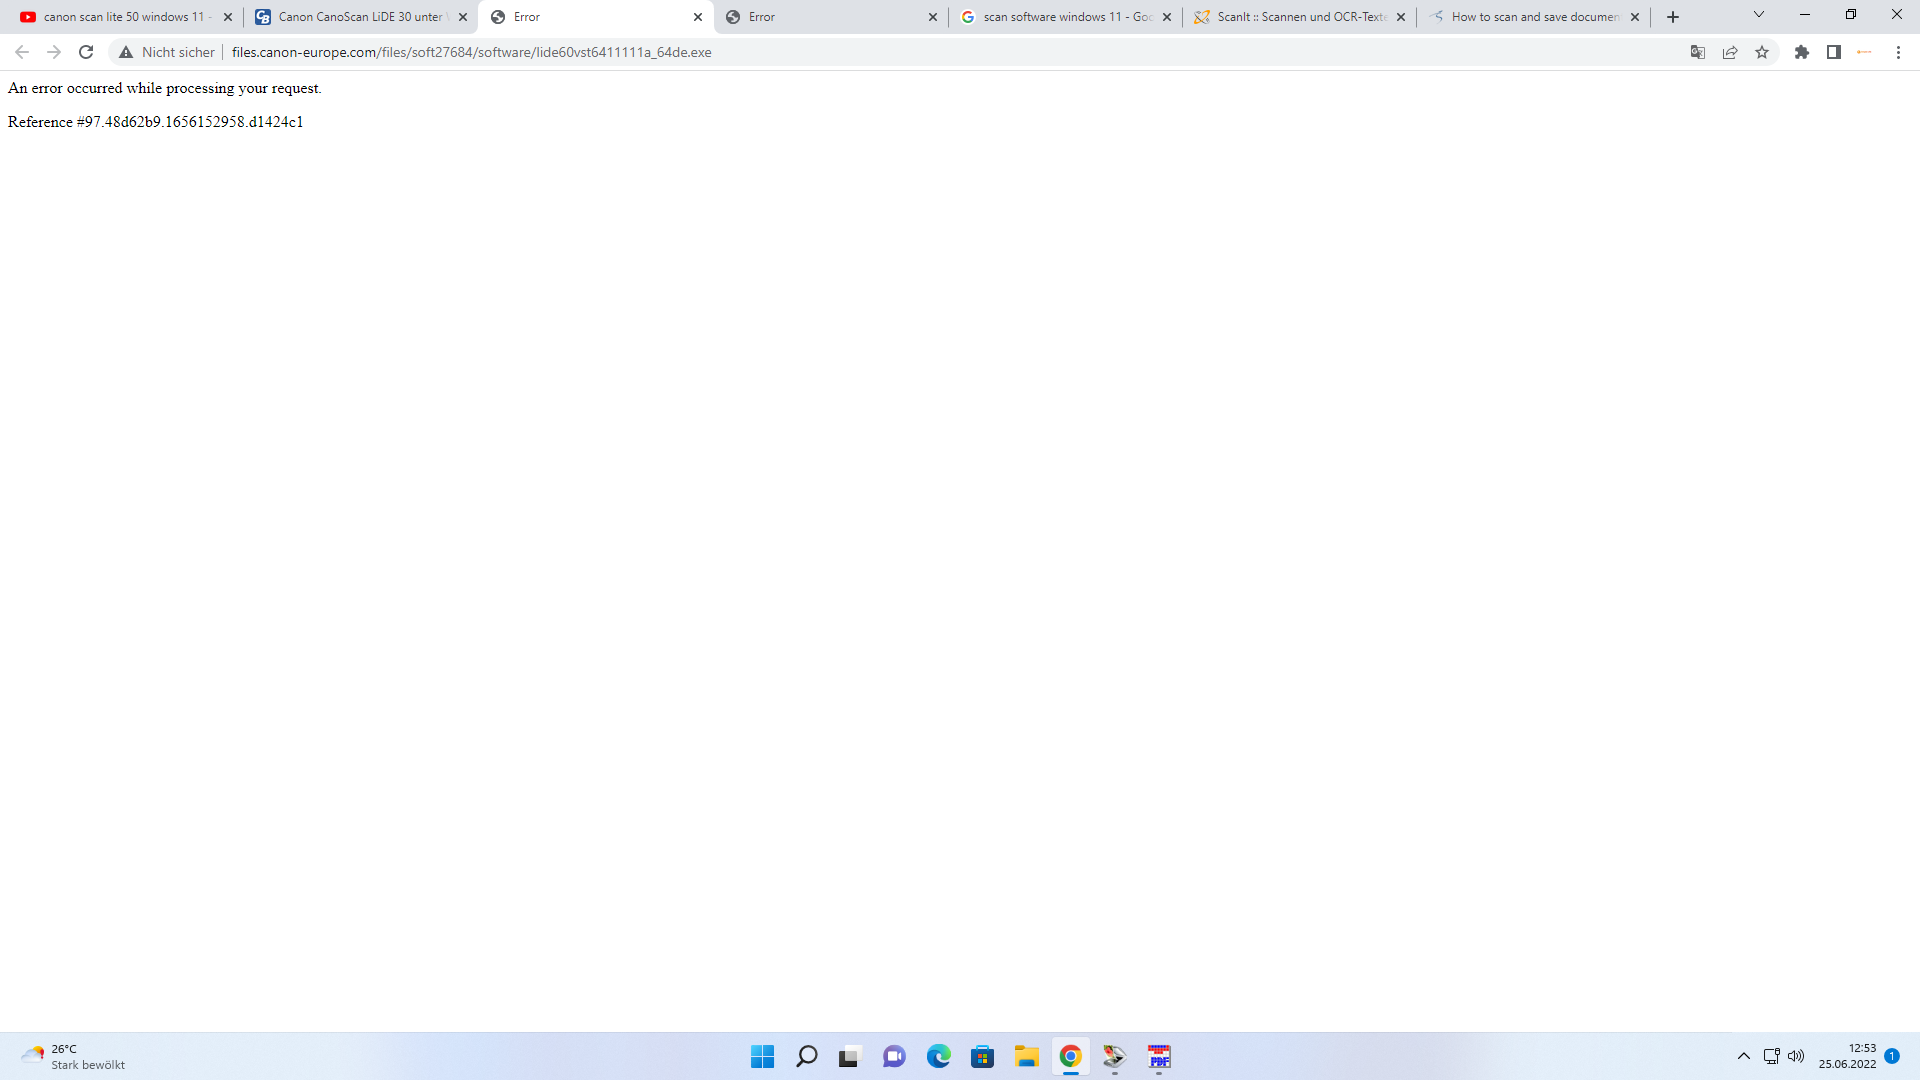The height and width of the screenshot is (1080, 1920).
Task: Switch to the ScanIt OCR tab
Action: pyautogui.click(x=1290, y=16)
